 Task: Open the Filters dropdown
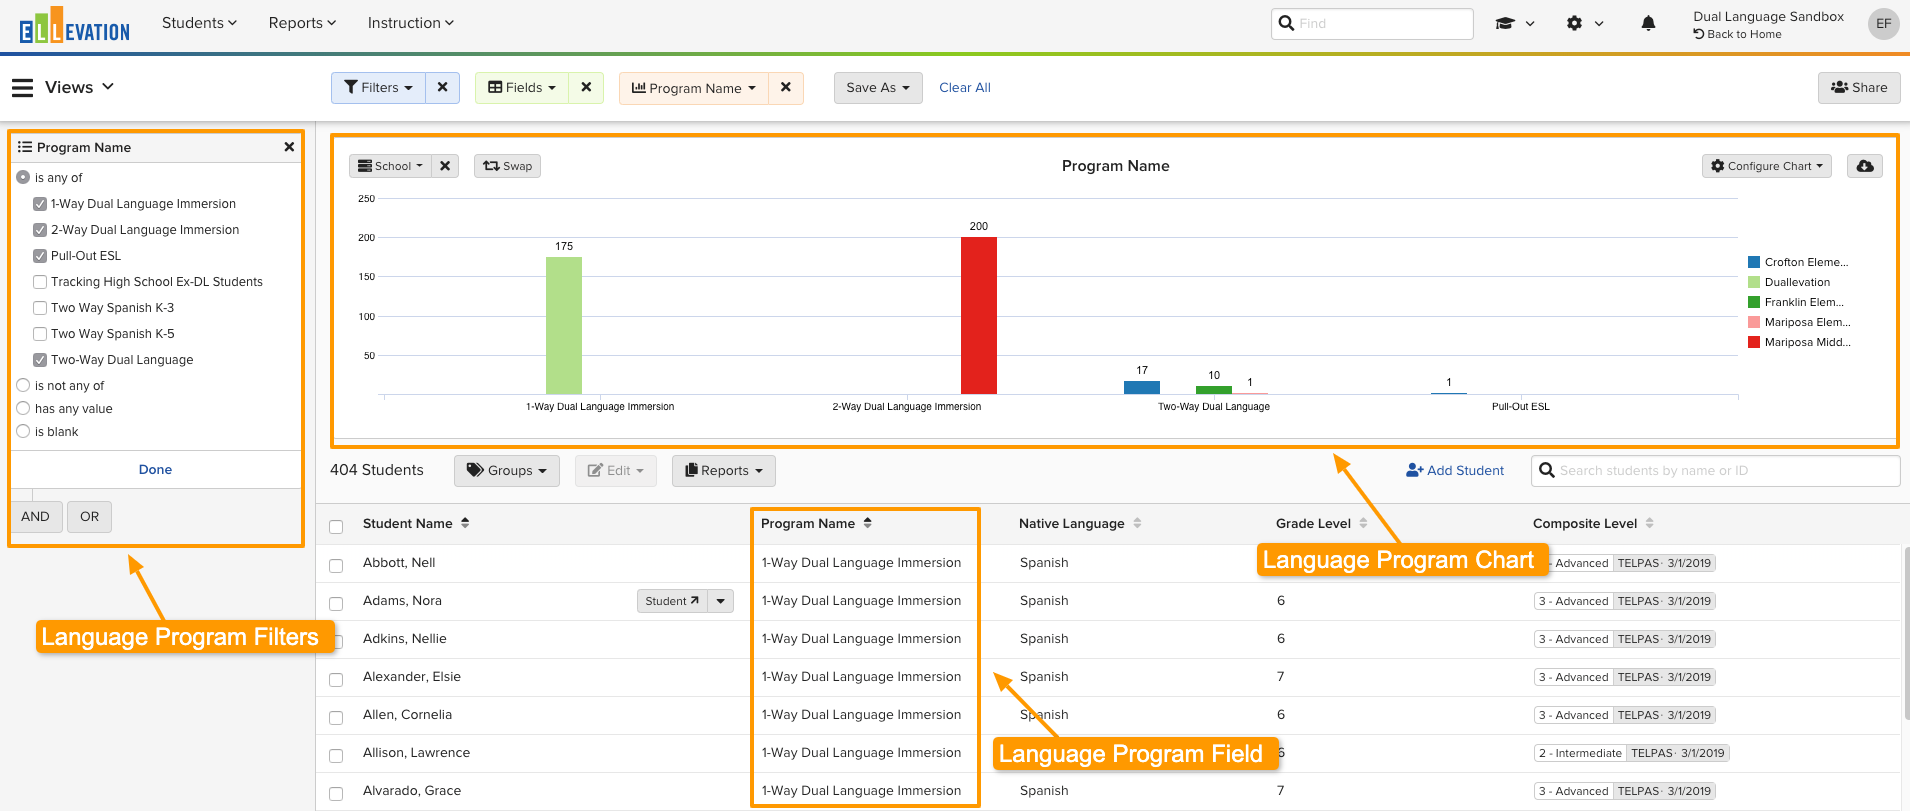[378, 87]
